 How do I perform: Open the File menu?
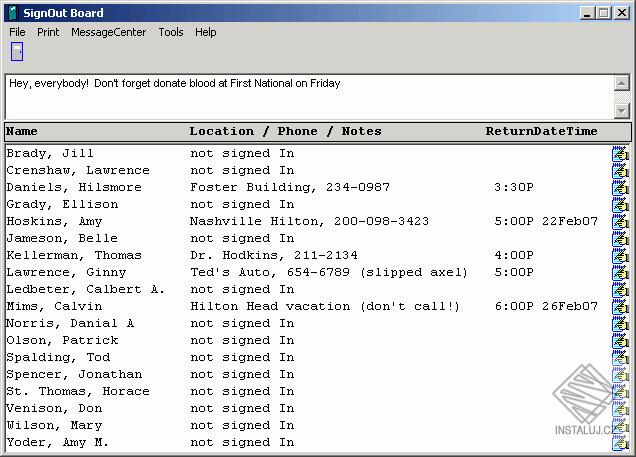tap(17, 32)
